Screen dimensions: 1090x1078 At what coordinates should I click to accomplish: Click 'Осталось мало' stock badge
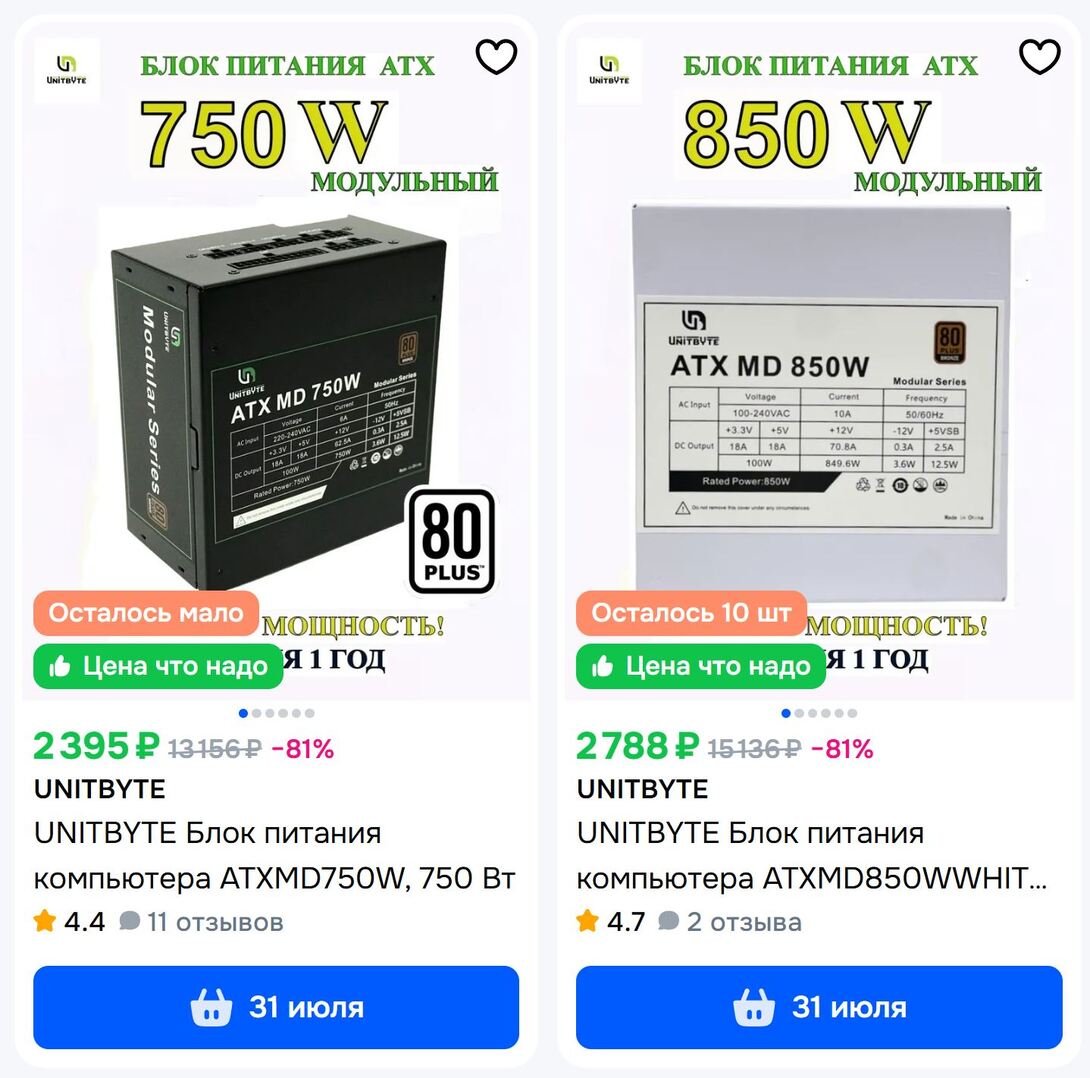pyautogui.click(x=146, y=613)
